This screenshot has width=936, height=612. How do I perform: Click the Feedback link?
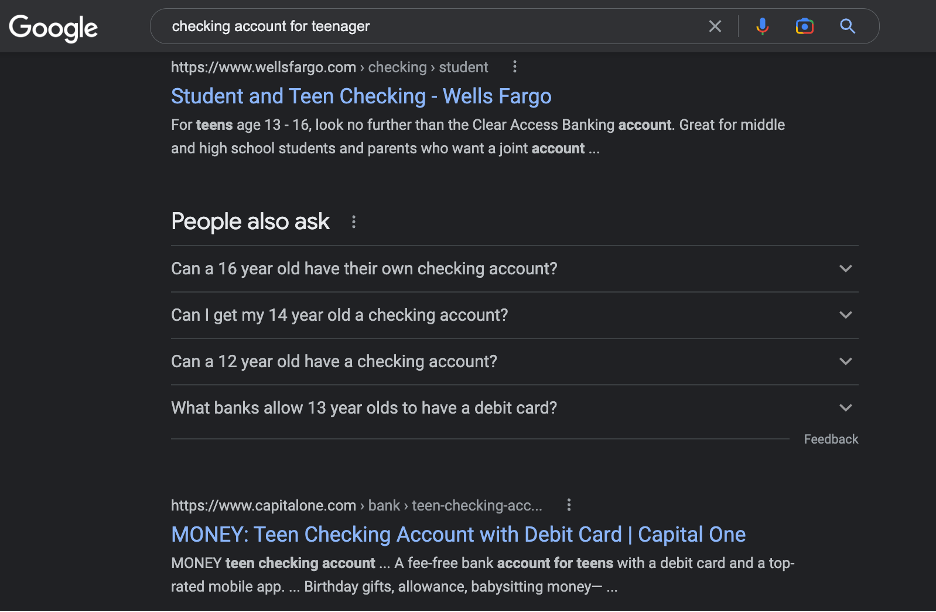(x=831, y=439)
